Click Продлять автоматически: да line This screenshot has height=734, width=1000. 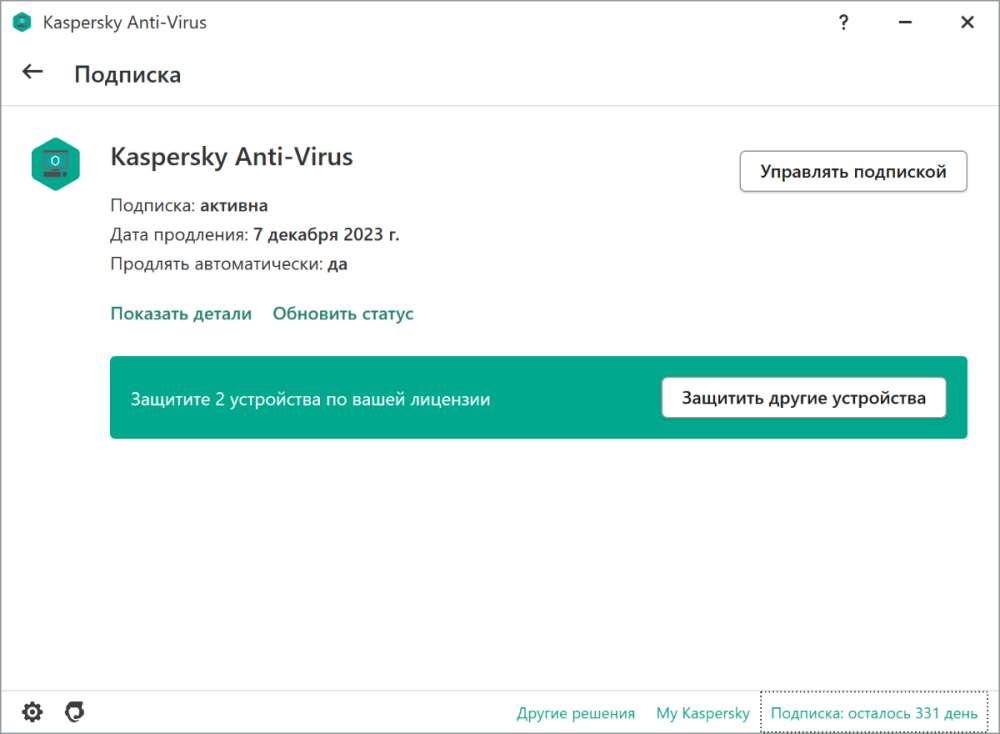pyautogui.click(x=229, y=264)
